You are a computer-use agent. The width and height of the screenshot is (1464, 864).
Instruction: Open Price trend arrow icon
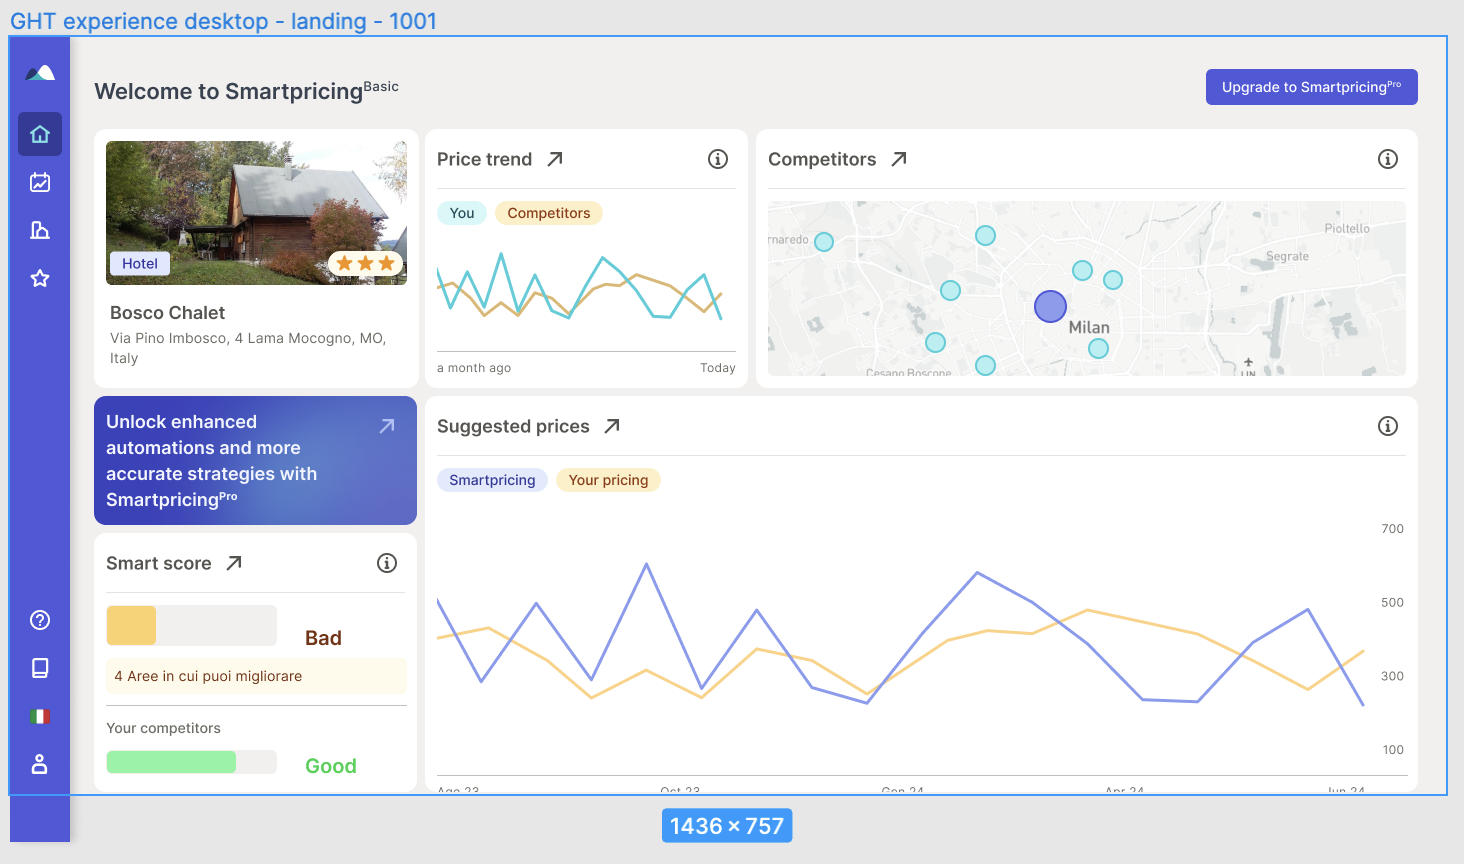(555, 159)
